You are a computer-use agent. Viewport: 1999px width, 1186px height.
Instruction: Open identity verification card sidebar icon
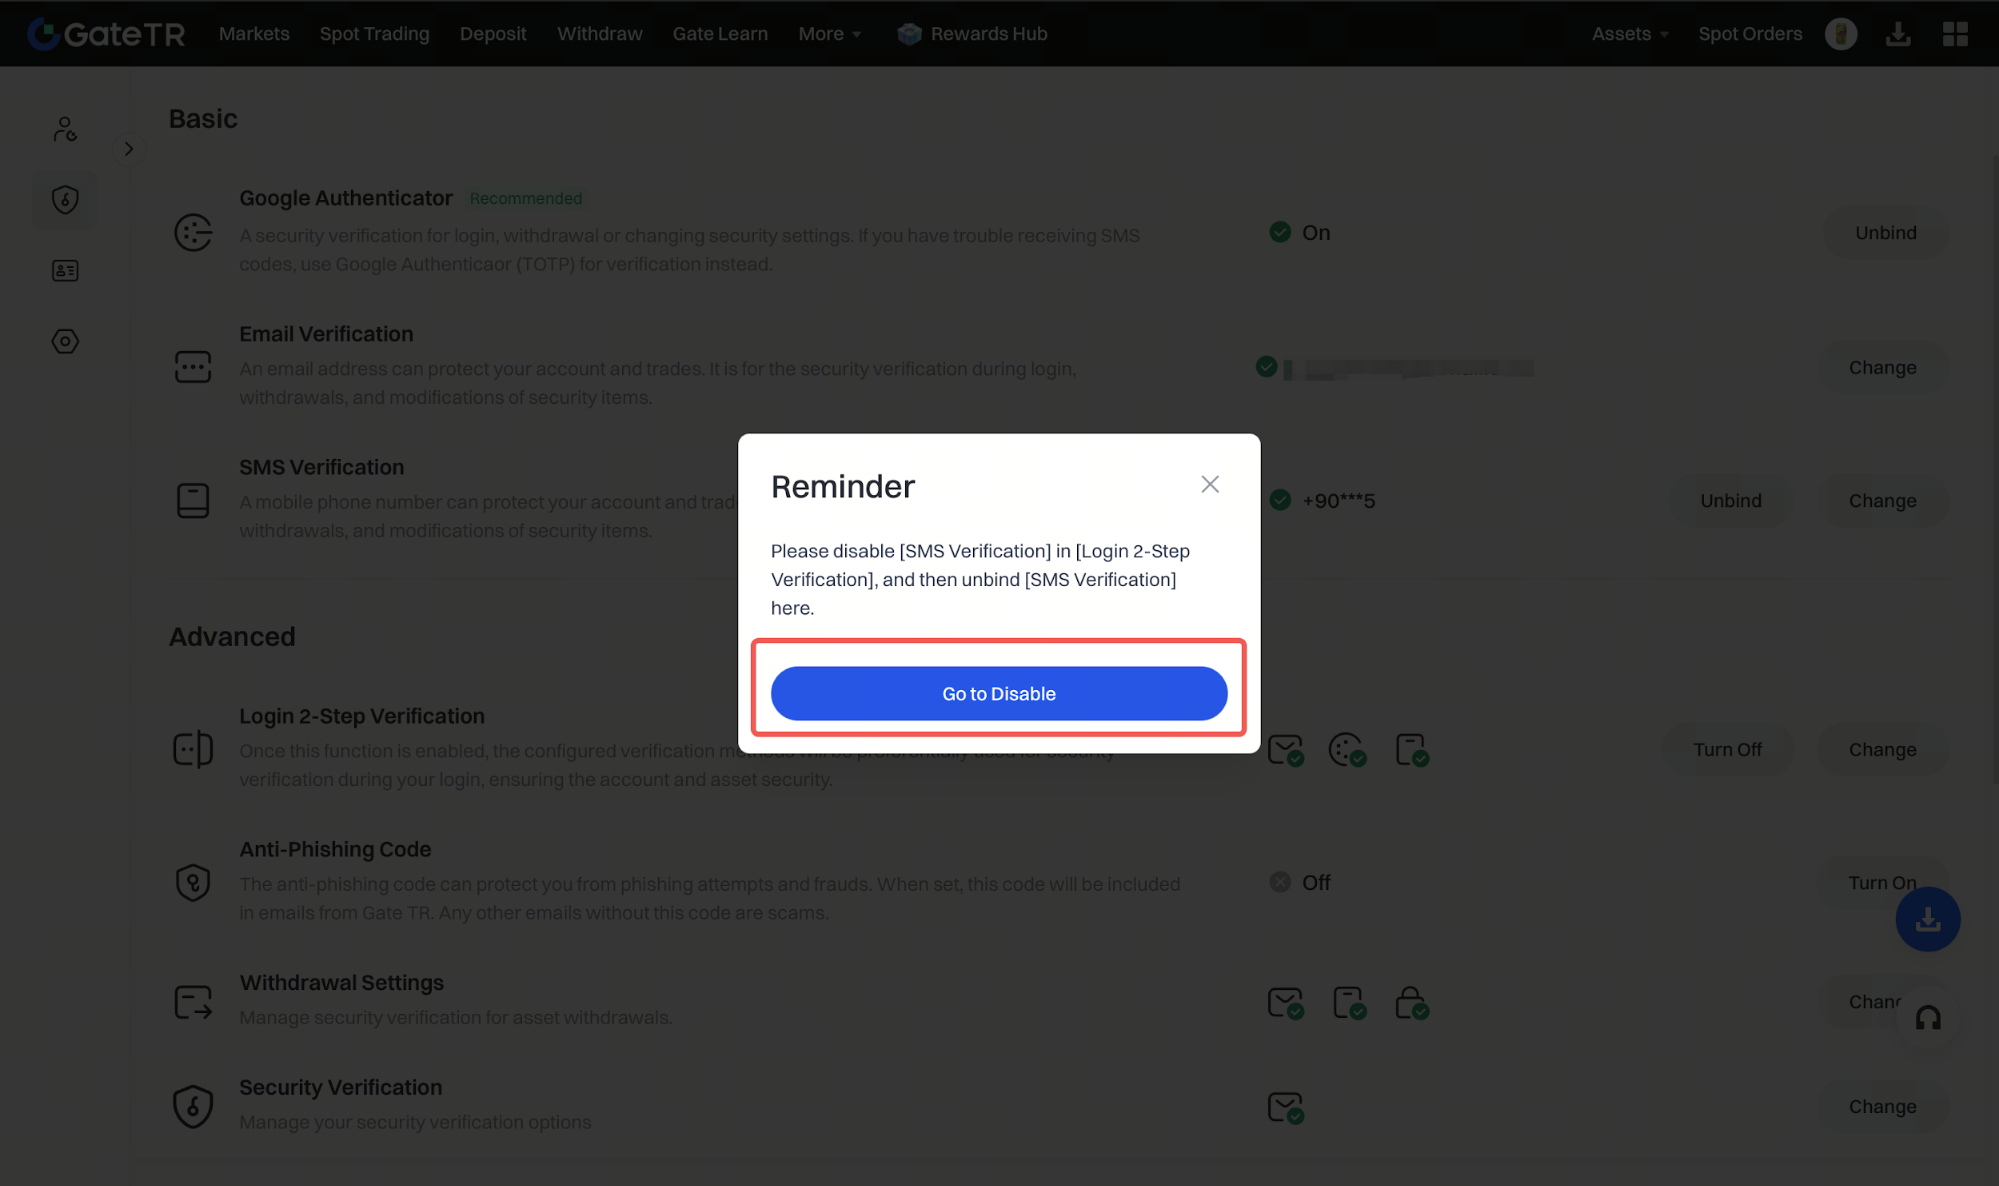65,271
